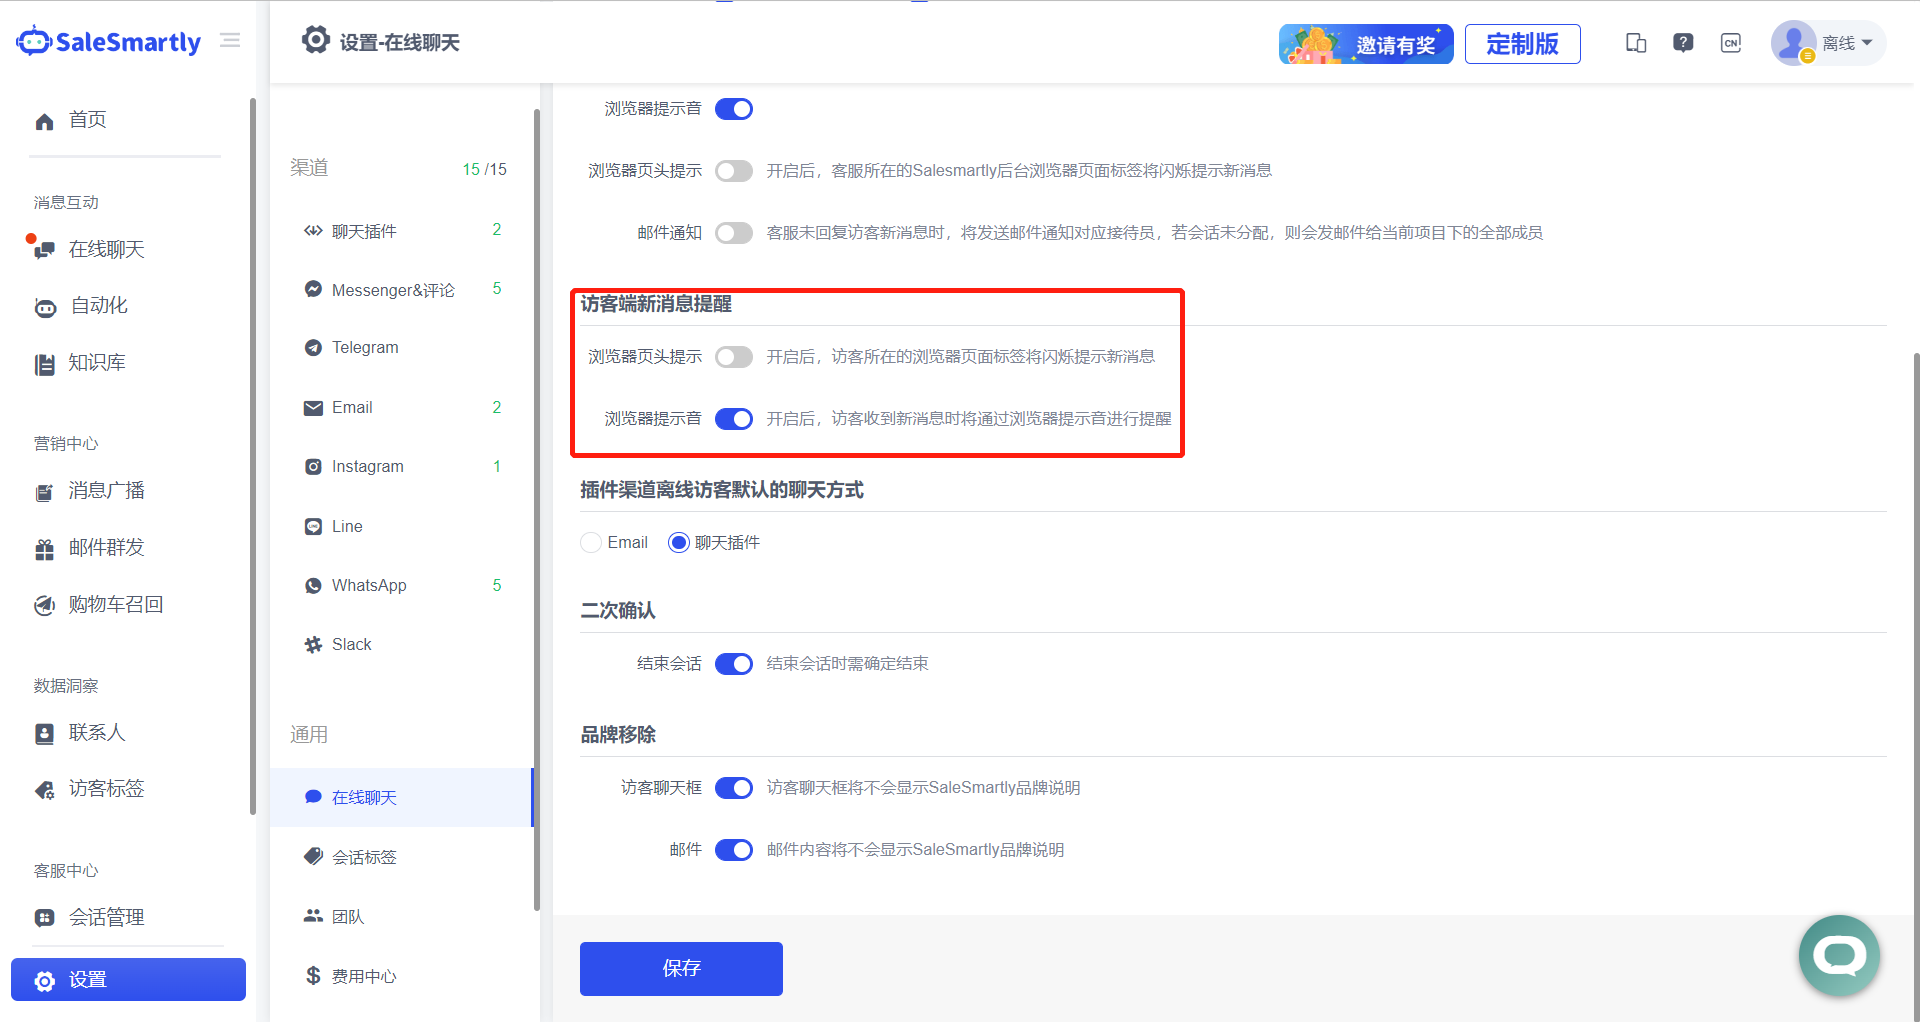The height and width of the screenshot is (1022, 1920).
Task: Go to Knowledge Base (知识库) in sidebar
Action: (x=96, y=363)
